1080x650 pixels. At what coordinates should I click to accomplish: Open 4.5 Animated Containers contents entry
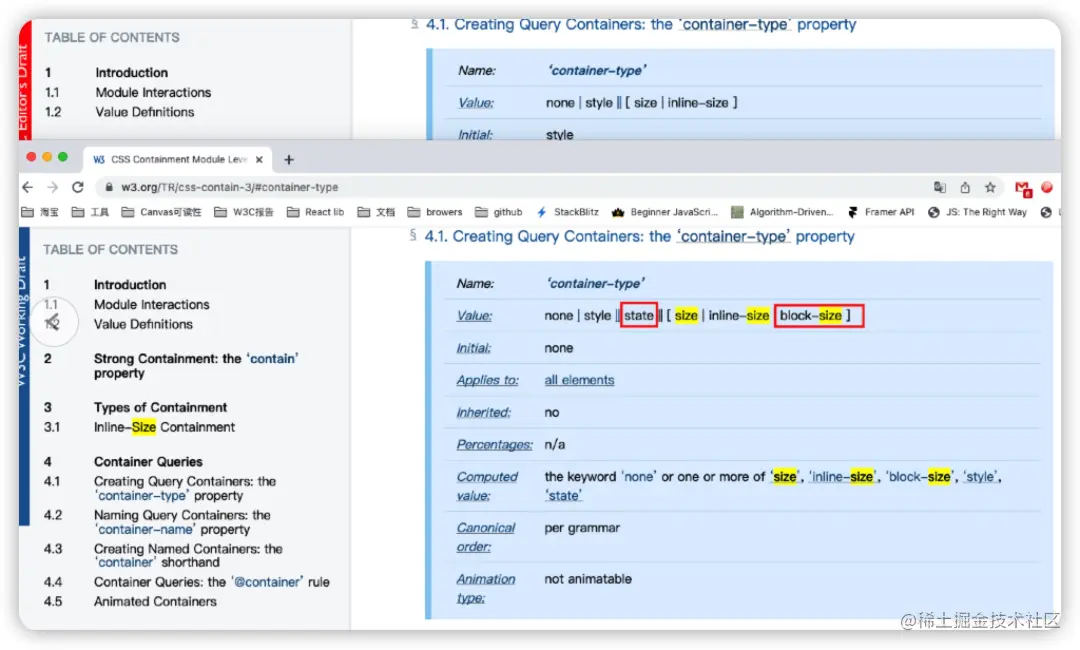[155, 601]
